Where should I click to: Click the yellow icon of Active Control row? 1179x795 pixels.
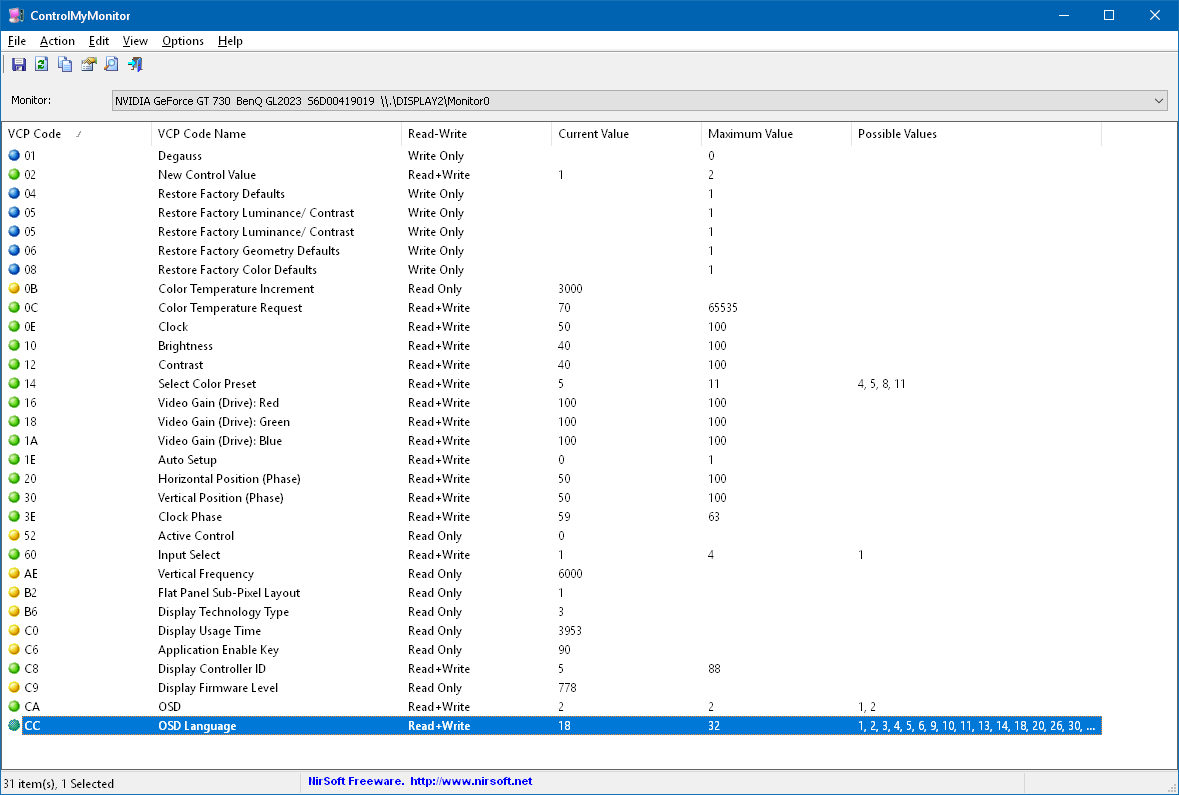[x=14, y=536]
